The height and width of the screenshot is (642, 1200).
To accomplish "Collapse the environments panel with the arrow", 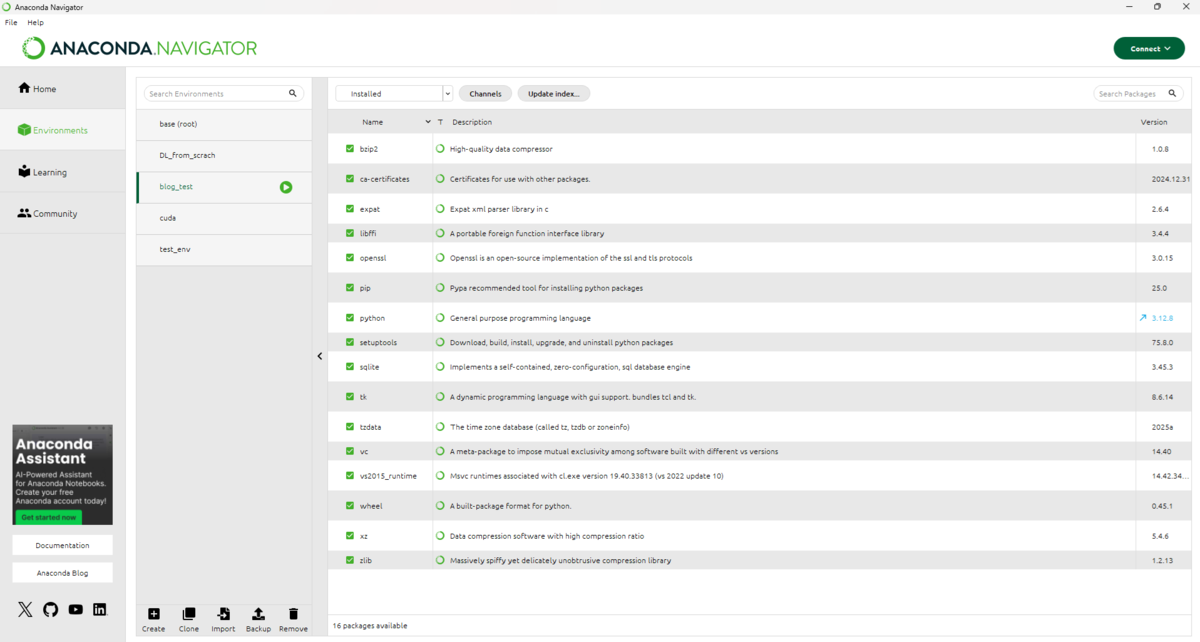I will click(x=320, y=356).
